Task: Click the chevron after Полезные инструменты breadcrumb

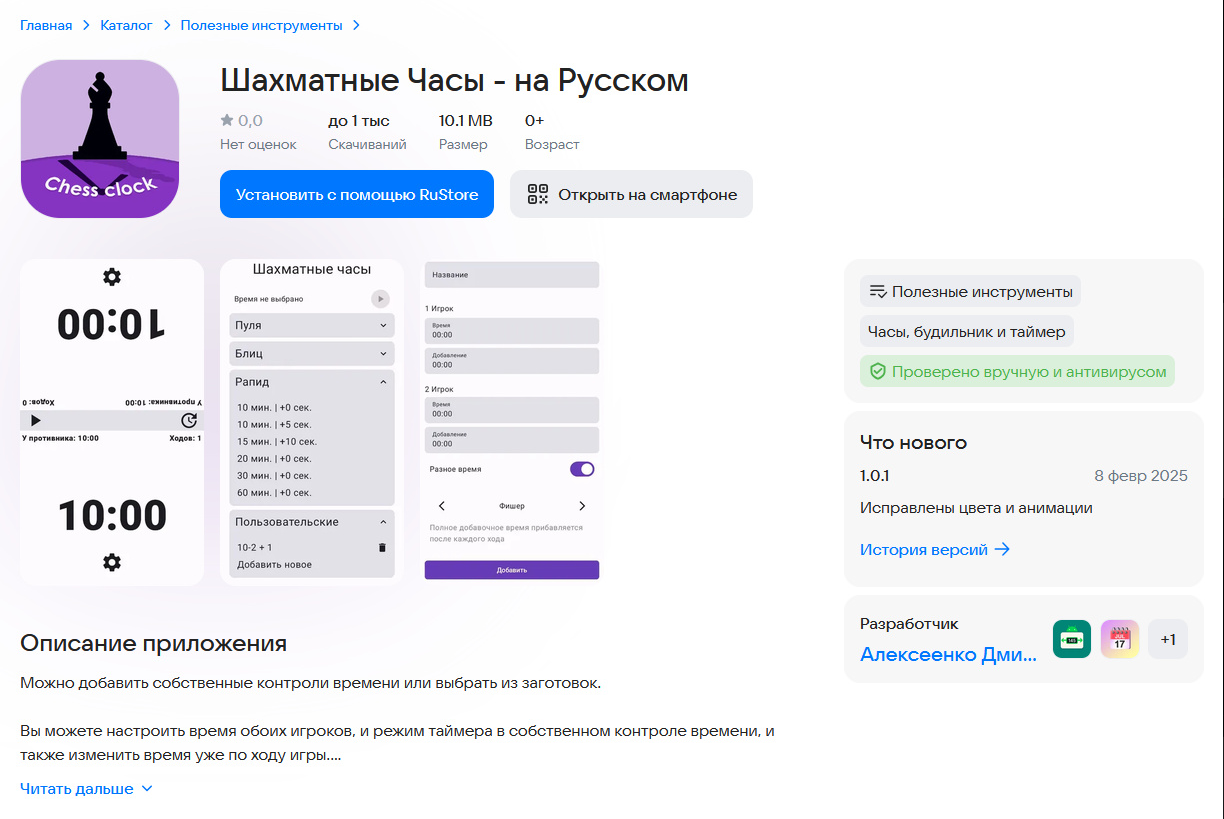Action: 357,25
